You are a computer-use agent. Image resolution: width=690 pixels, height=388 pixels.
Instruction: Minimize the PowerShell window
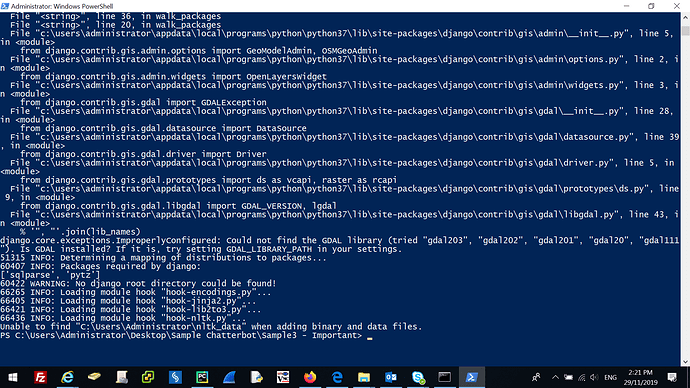627,6
